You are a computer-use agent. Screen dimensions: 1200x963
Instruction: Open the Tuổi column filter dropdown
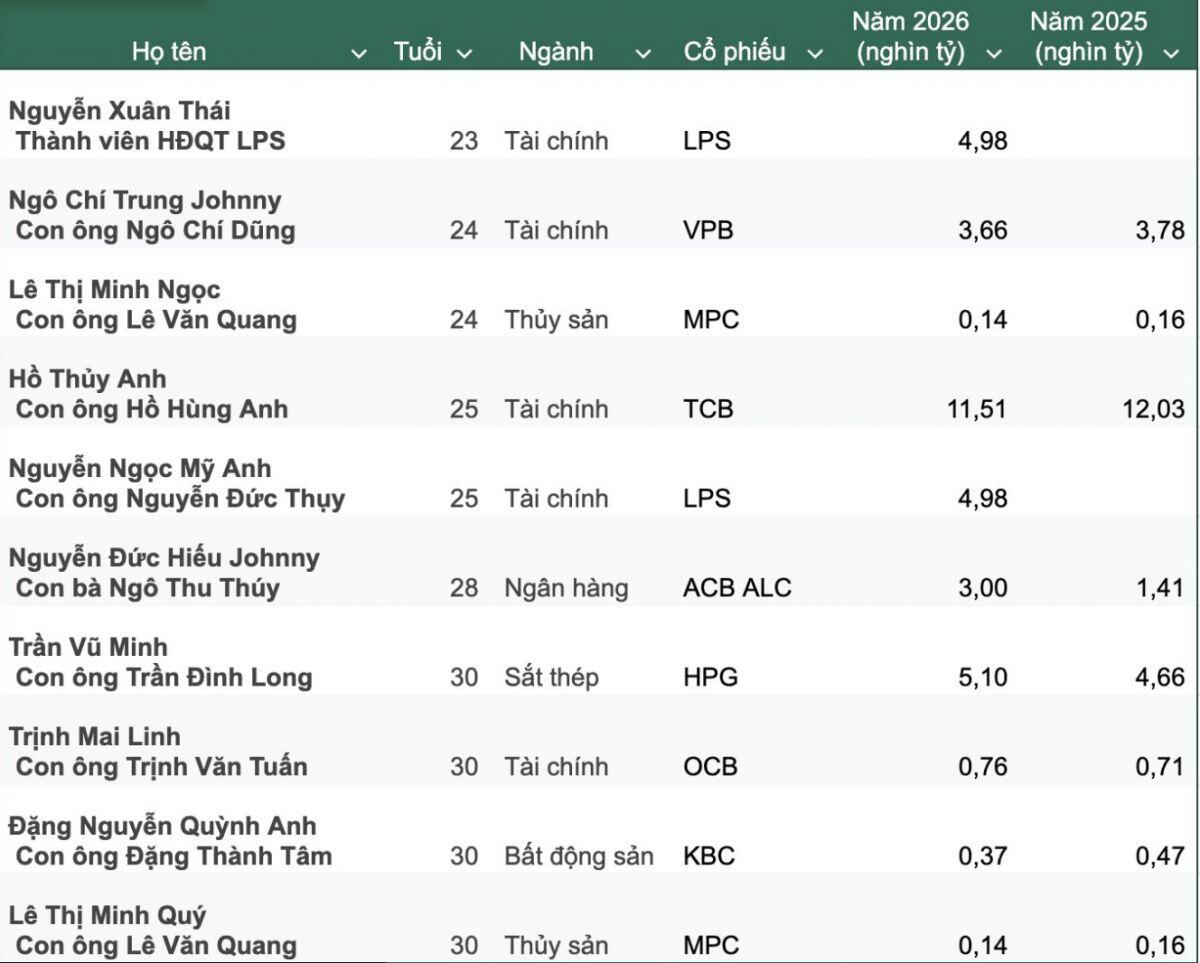[x=464, y=54]
